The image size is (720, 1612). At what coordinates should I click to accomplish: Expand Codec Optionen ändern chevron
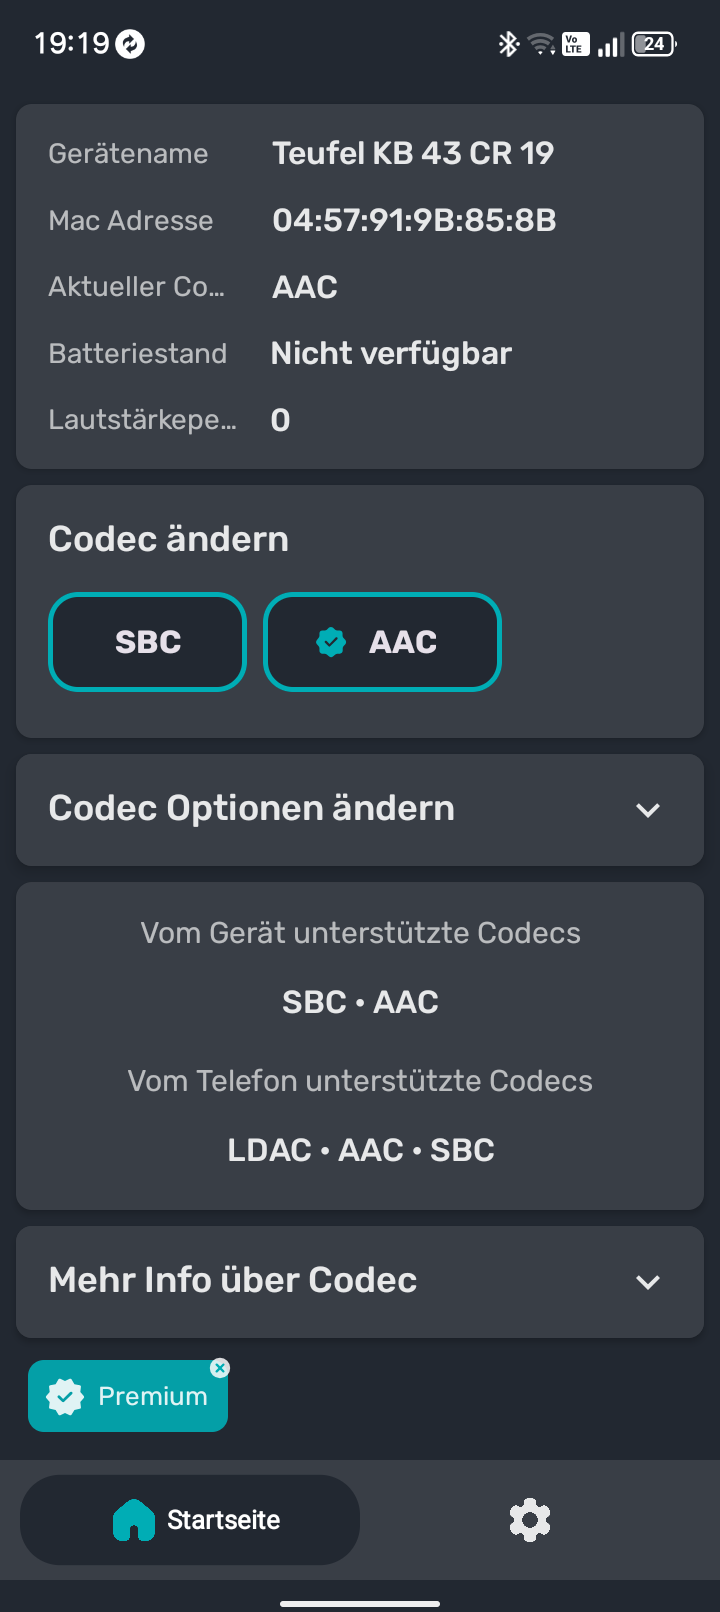(648, 810)
